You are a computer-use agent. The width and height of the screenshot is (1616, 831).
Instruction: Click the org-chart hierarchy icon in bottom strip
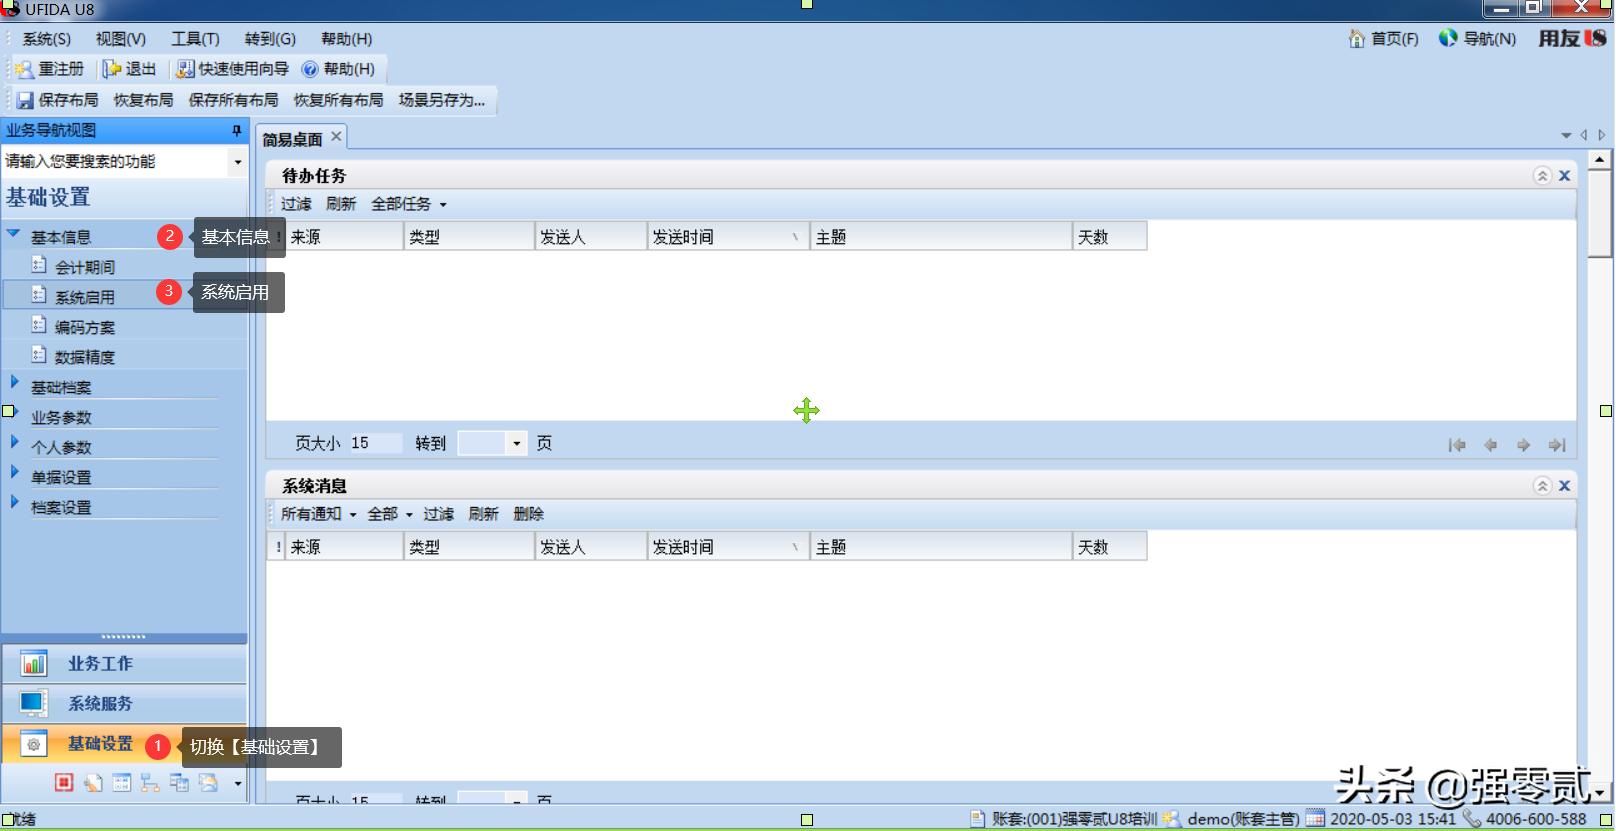[x=150, y=783]
